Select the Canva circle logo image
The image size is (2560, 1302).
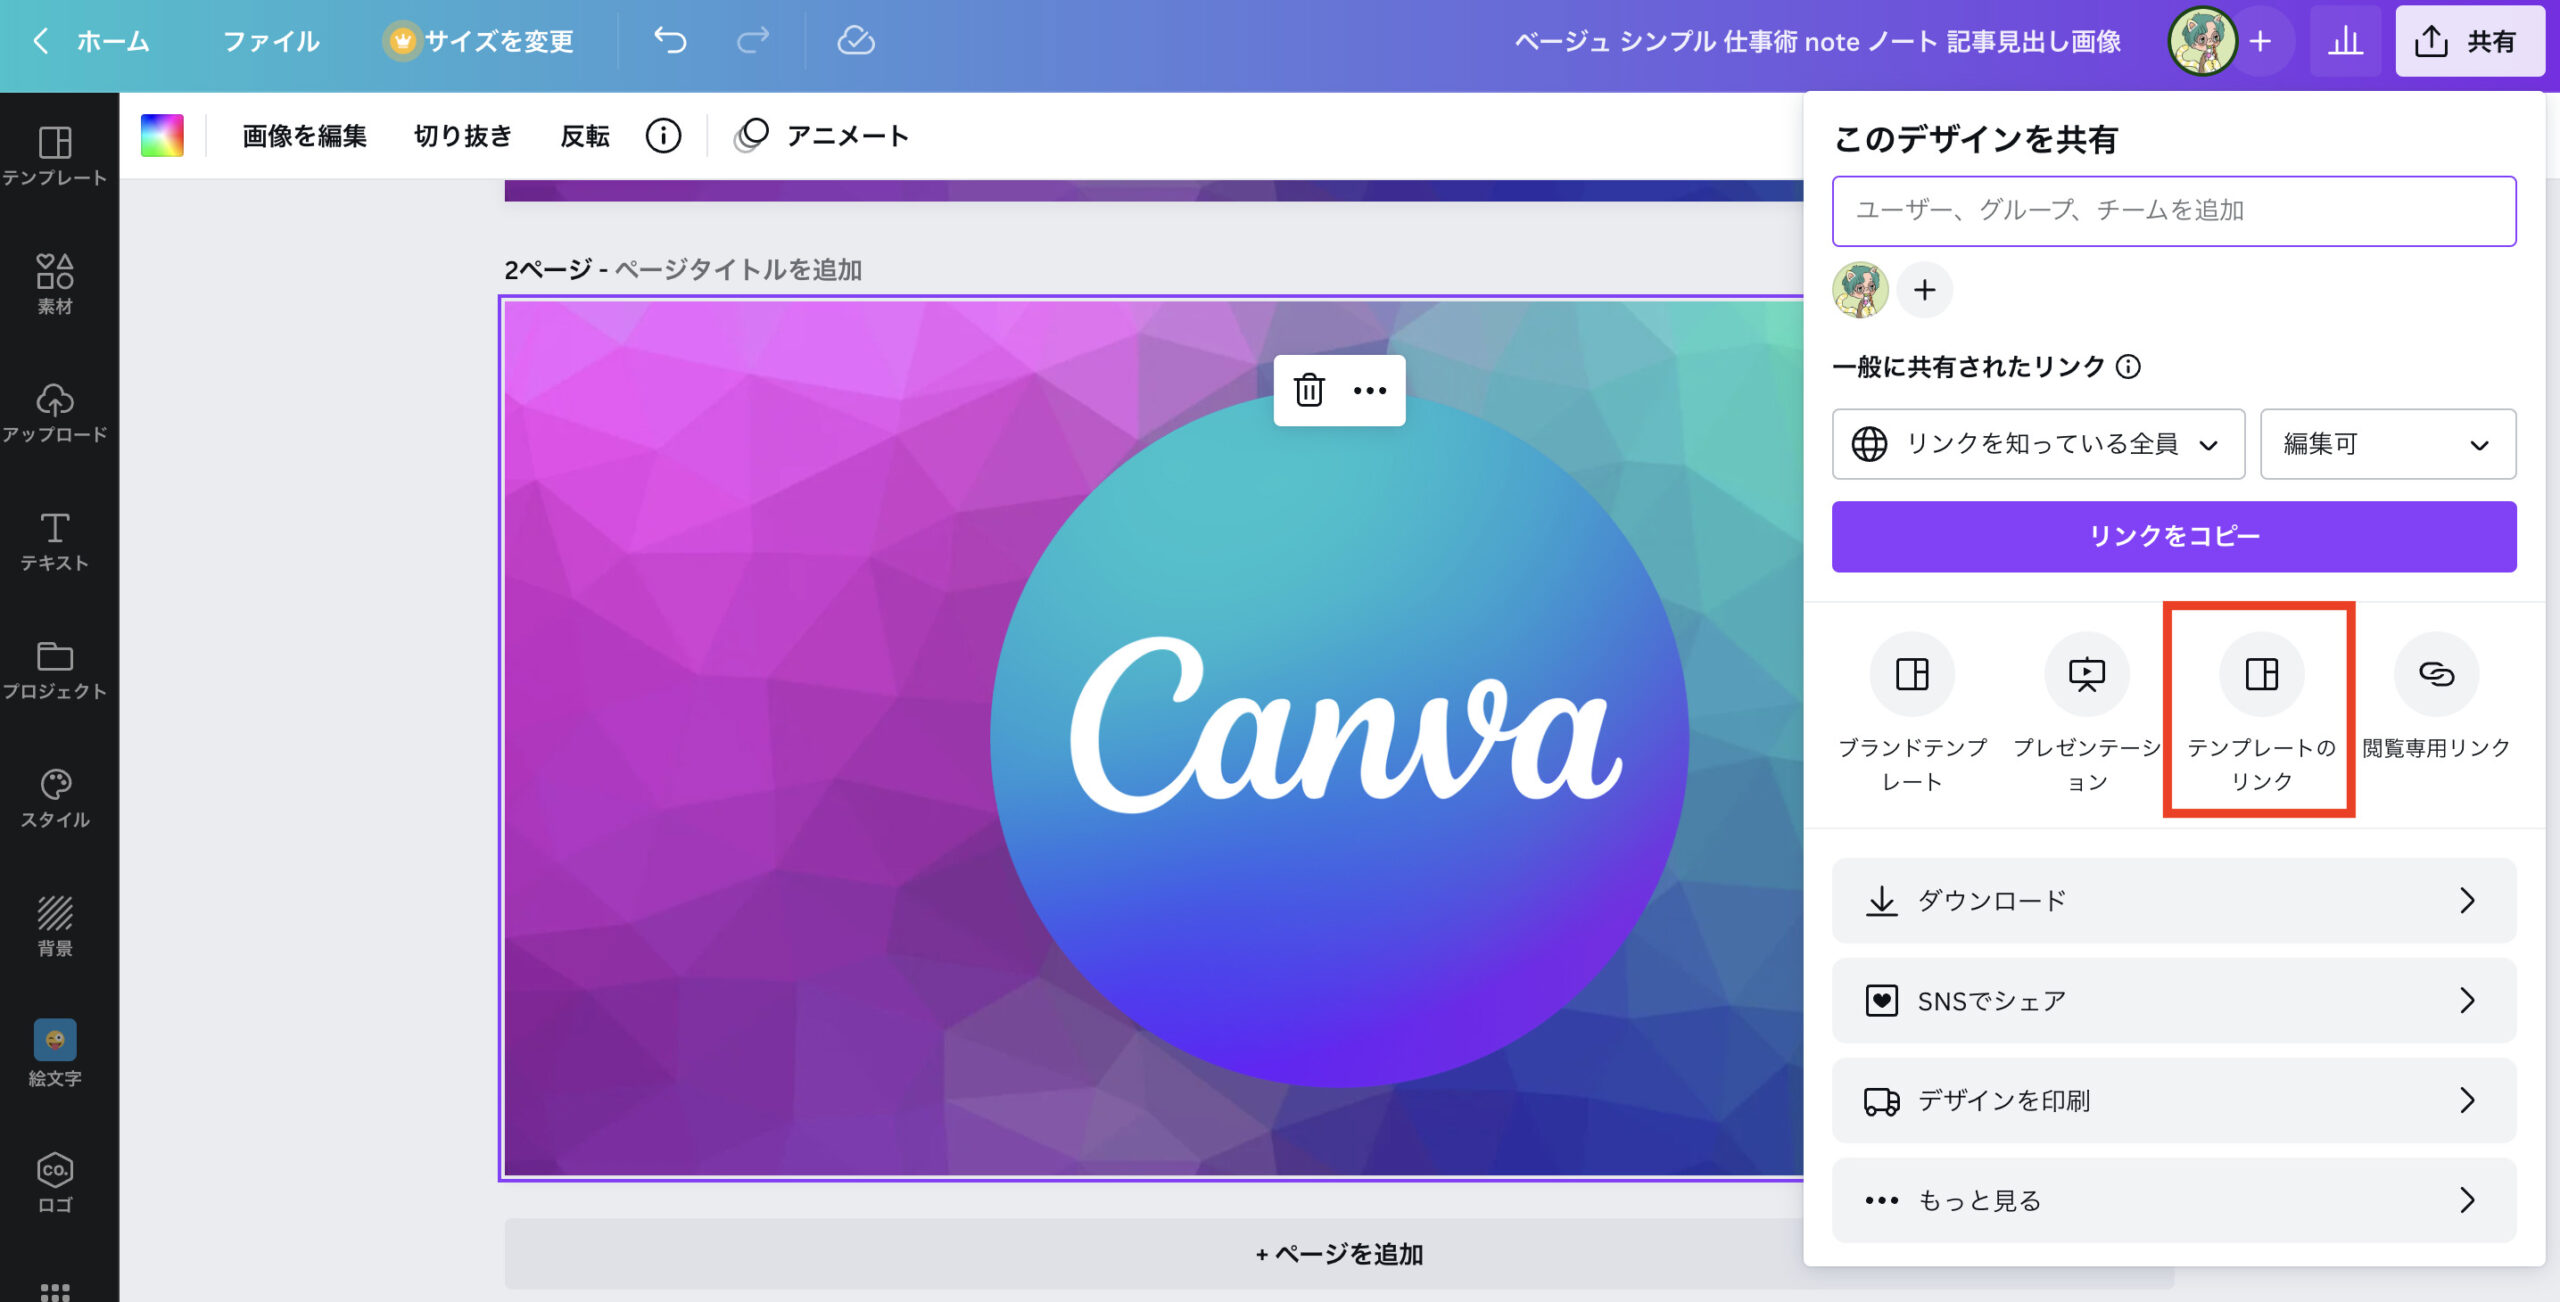(1340, 738)
